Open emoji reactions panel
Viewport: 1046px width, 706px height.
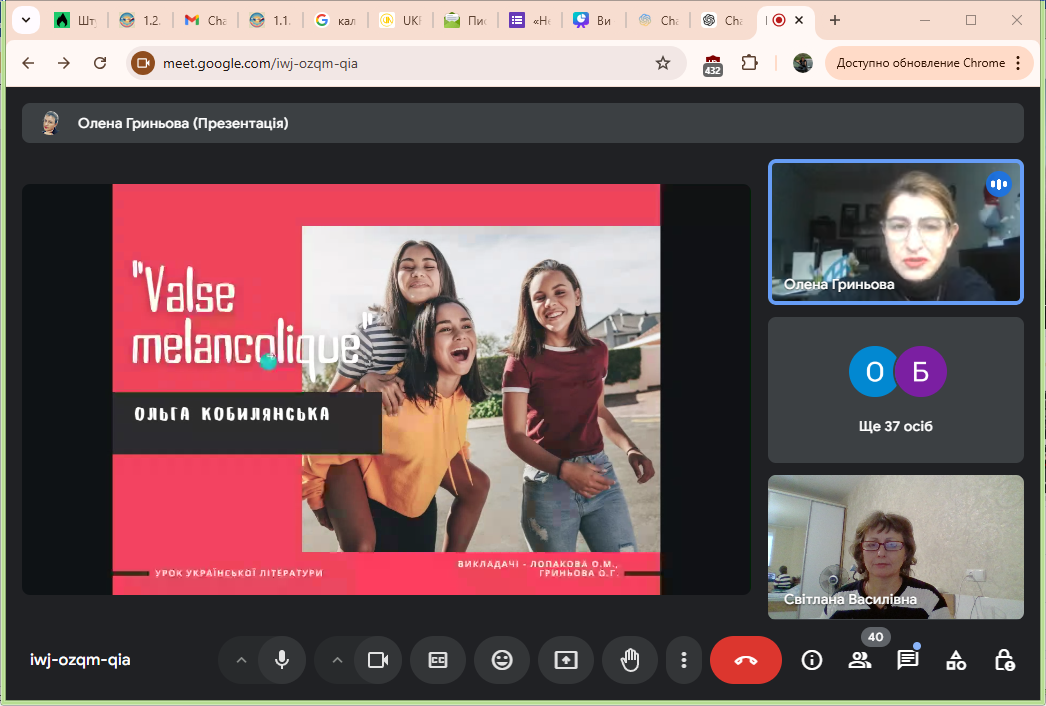[x=501, y=660]
